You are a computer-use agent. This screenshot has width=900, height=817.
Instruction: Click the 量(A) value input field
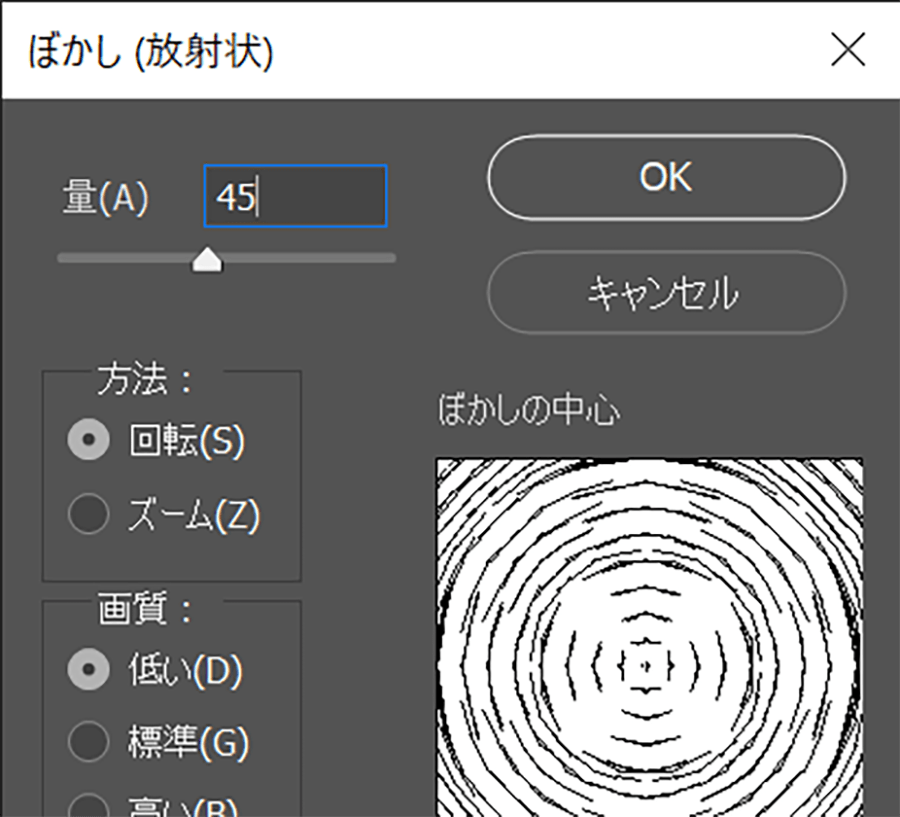[295, 197]
